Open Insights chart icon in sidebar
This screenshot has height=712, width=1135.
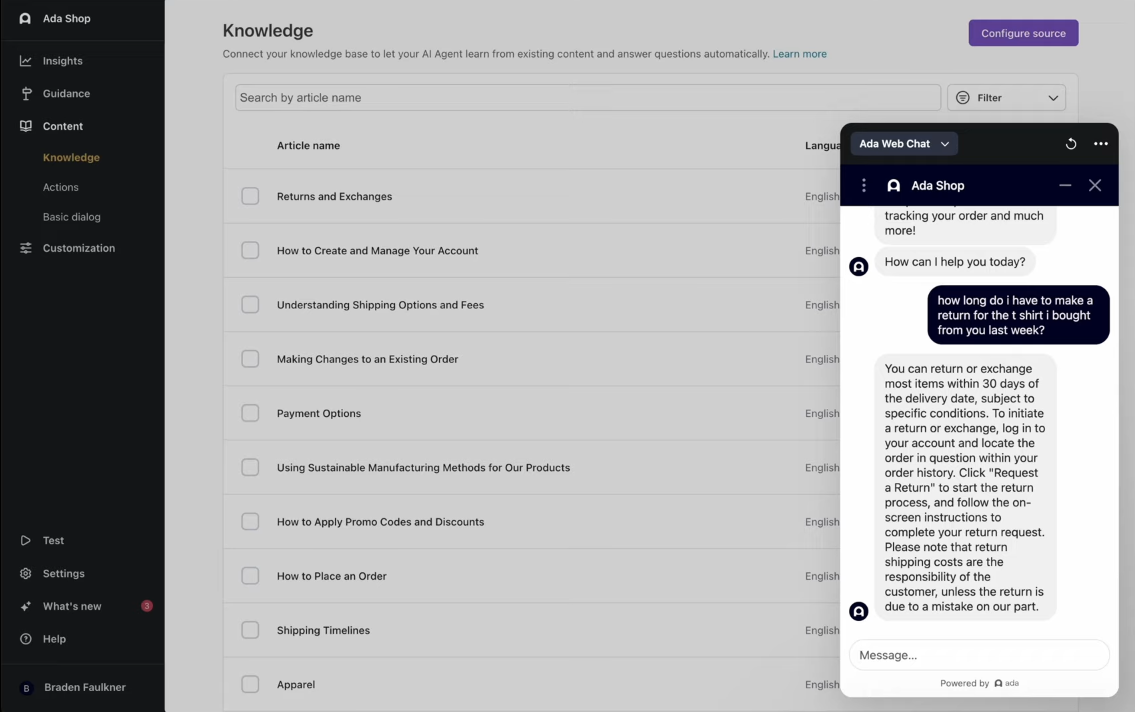pos(25,61)
